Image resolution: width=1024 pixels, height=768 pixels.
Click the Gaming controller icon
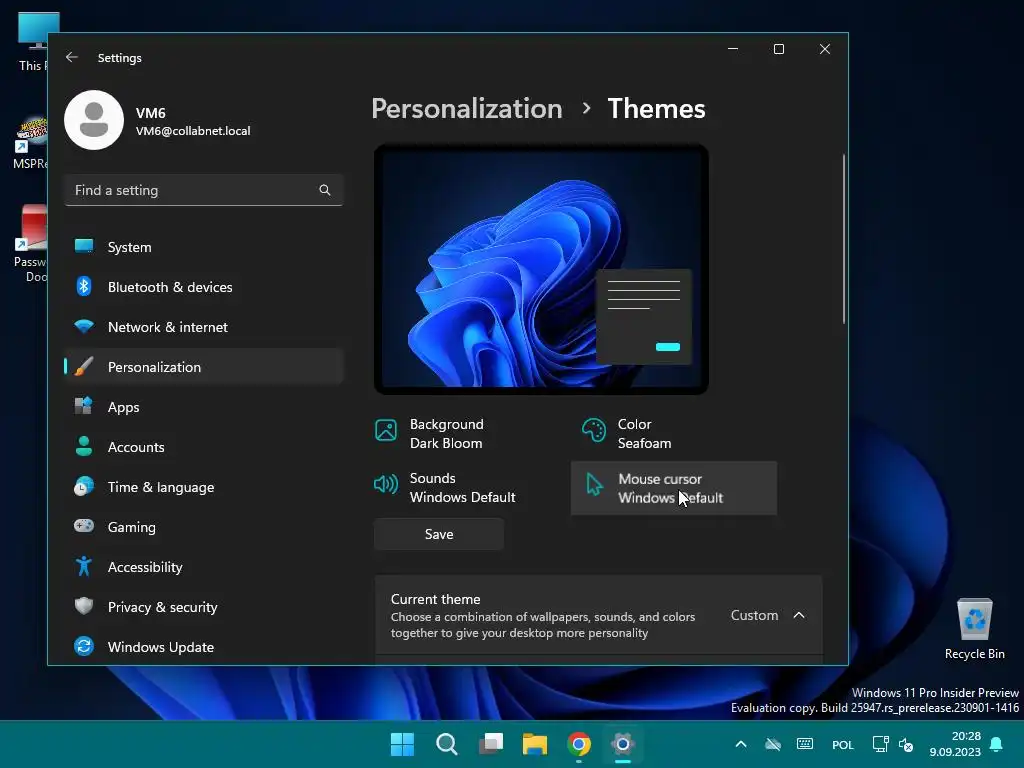click(x=84, y=526)
